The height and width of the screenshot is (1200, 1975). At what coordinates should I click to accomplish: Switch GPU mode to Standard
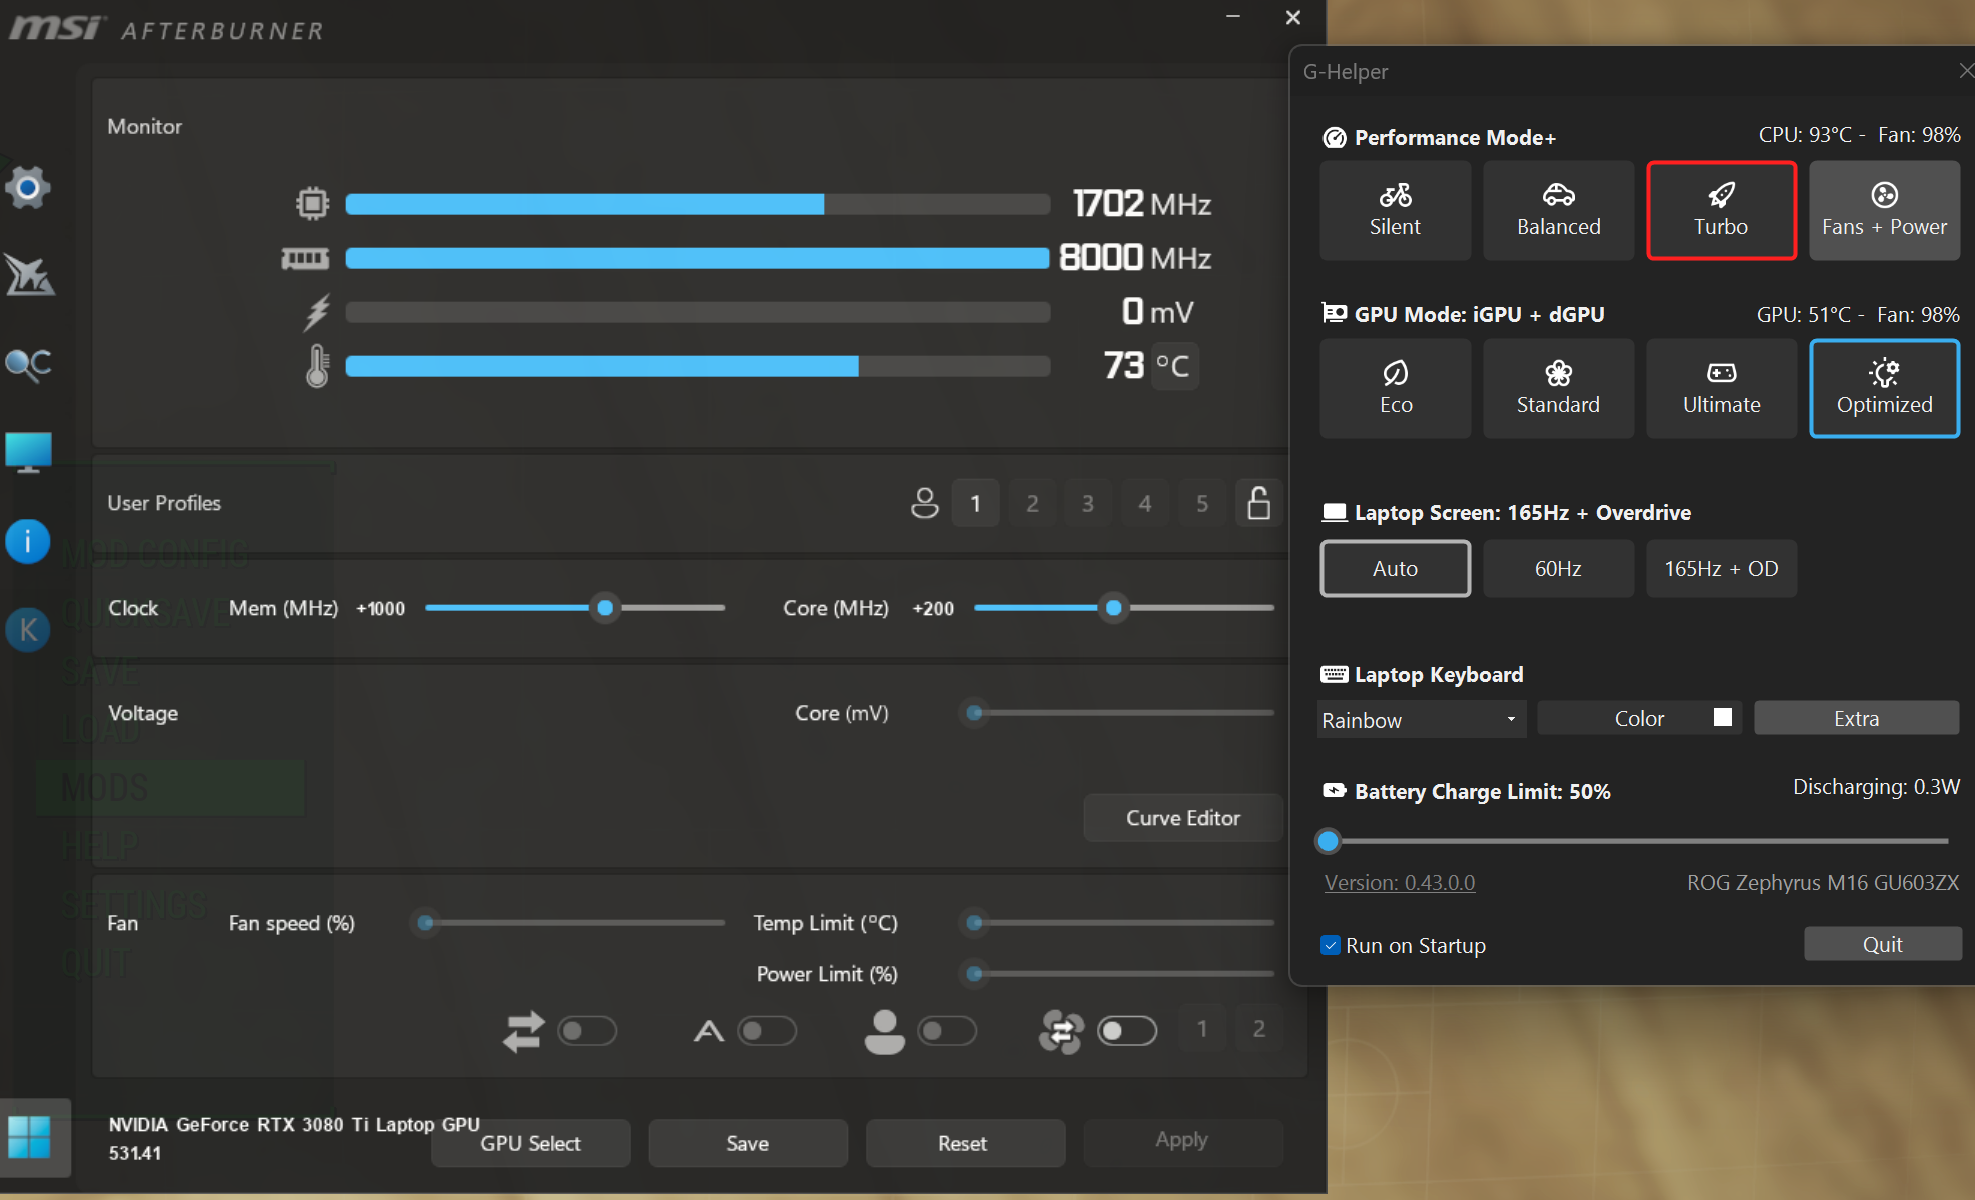point(1558,388)
